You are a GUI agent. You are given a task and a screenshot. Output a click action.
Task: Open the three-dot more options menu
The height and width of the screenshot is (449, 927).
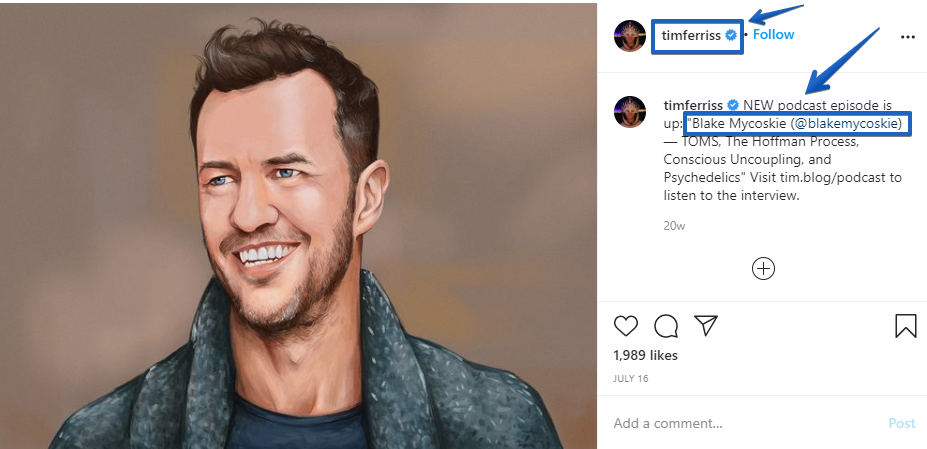908,37
